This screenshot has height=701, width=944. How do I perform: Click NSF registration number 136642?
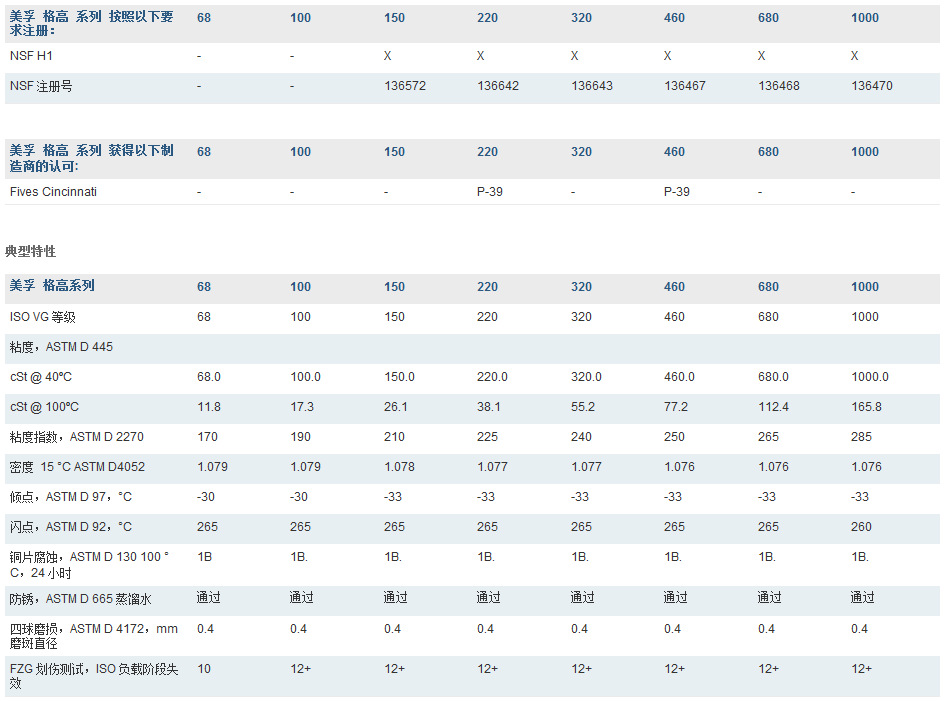[x=498, y=86]
